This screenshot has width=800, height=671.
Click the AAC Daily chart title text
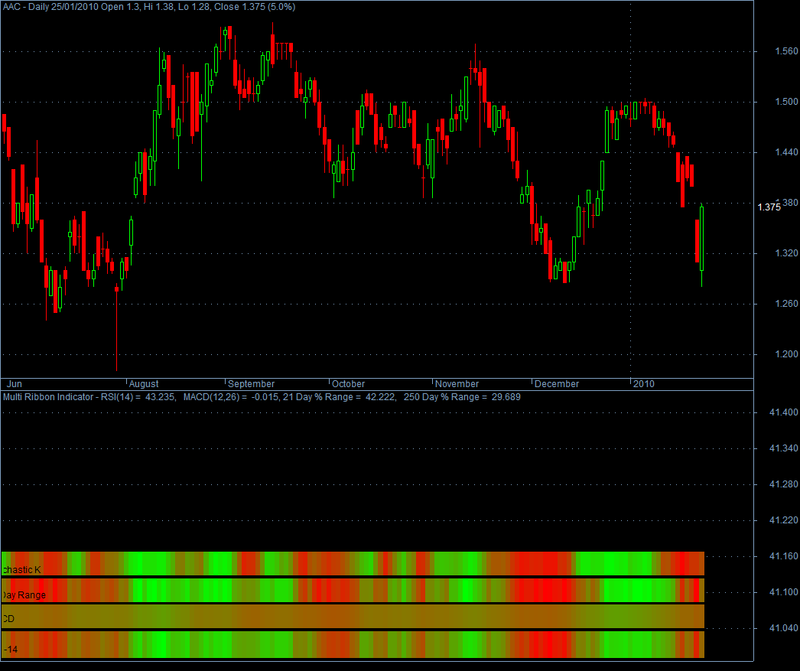click(149, 7)
